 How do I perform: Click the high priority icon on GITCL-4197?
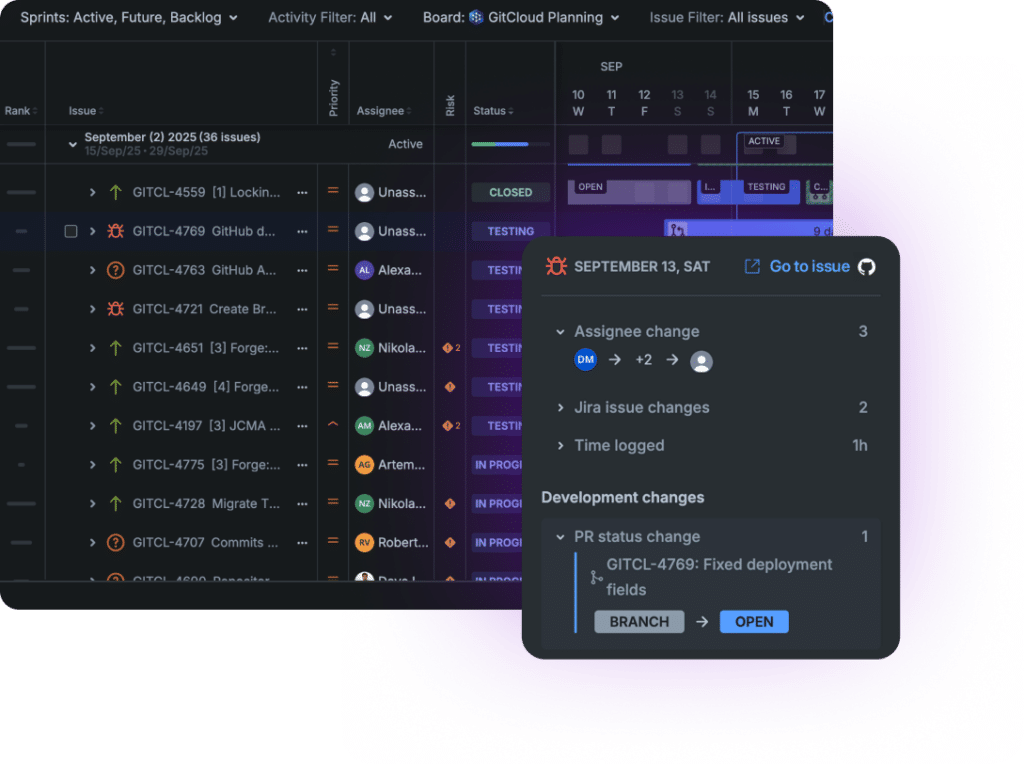[x=333, y=424]
